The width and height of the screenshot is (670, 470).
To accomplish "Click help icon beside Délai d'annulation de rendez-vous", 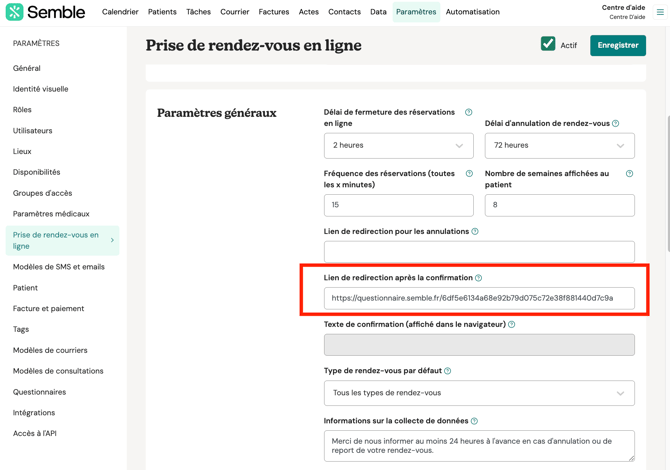I will [615, 124].
